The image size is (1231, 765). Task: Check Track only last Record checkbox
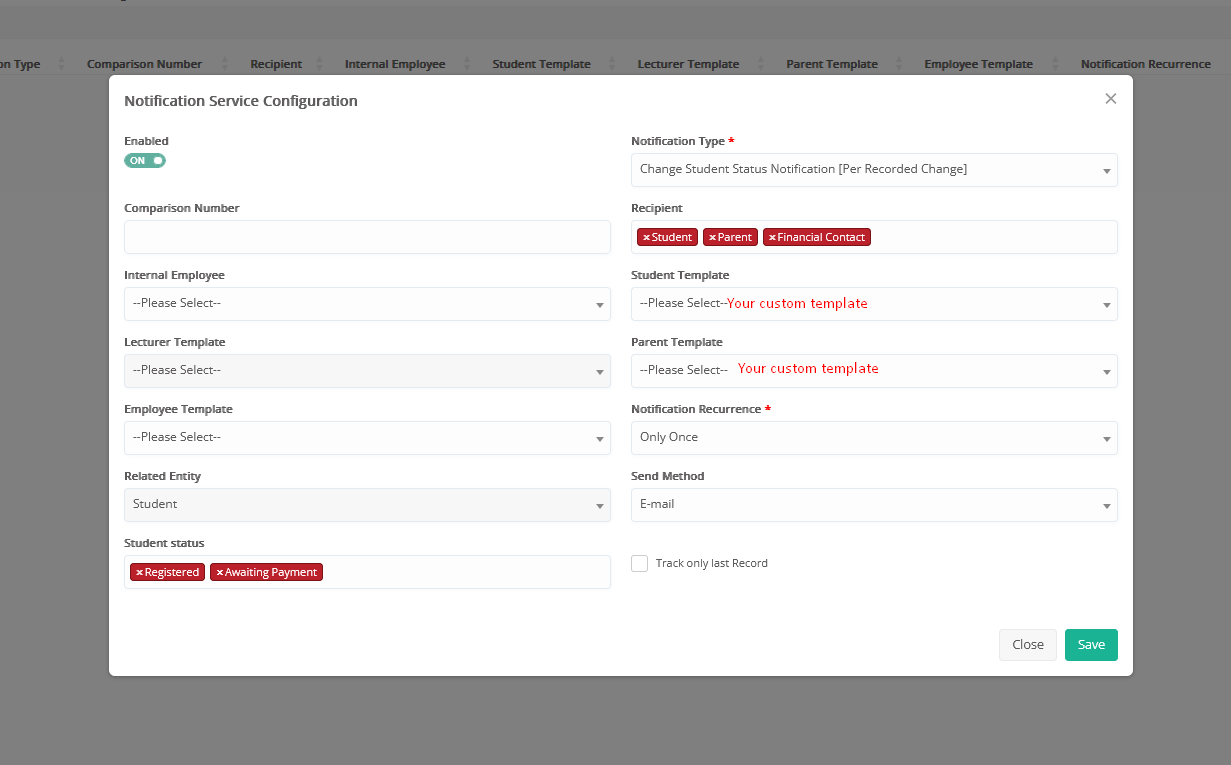pyautogui.click(x=640, y=564)
